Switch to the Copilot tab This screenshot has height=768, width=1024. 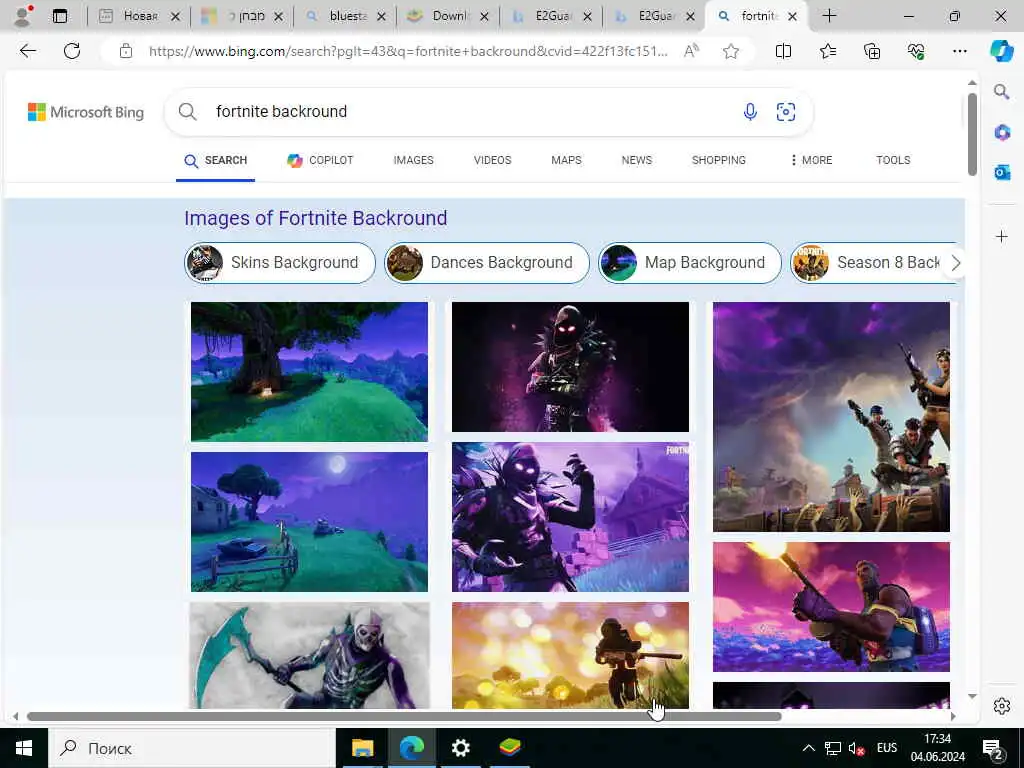tap(320, 160)
